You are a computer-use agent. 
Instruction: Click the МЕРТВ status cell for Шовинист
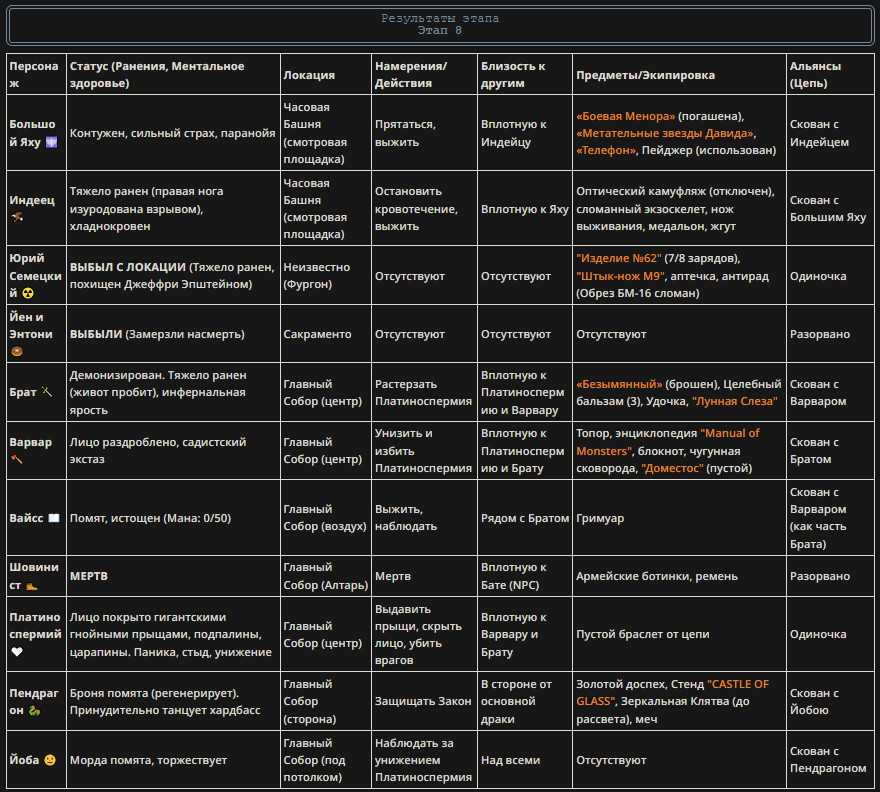173,576
